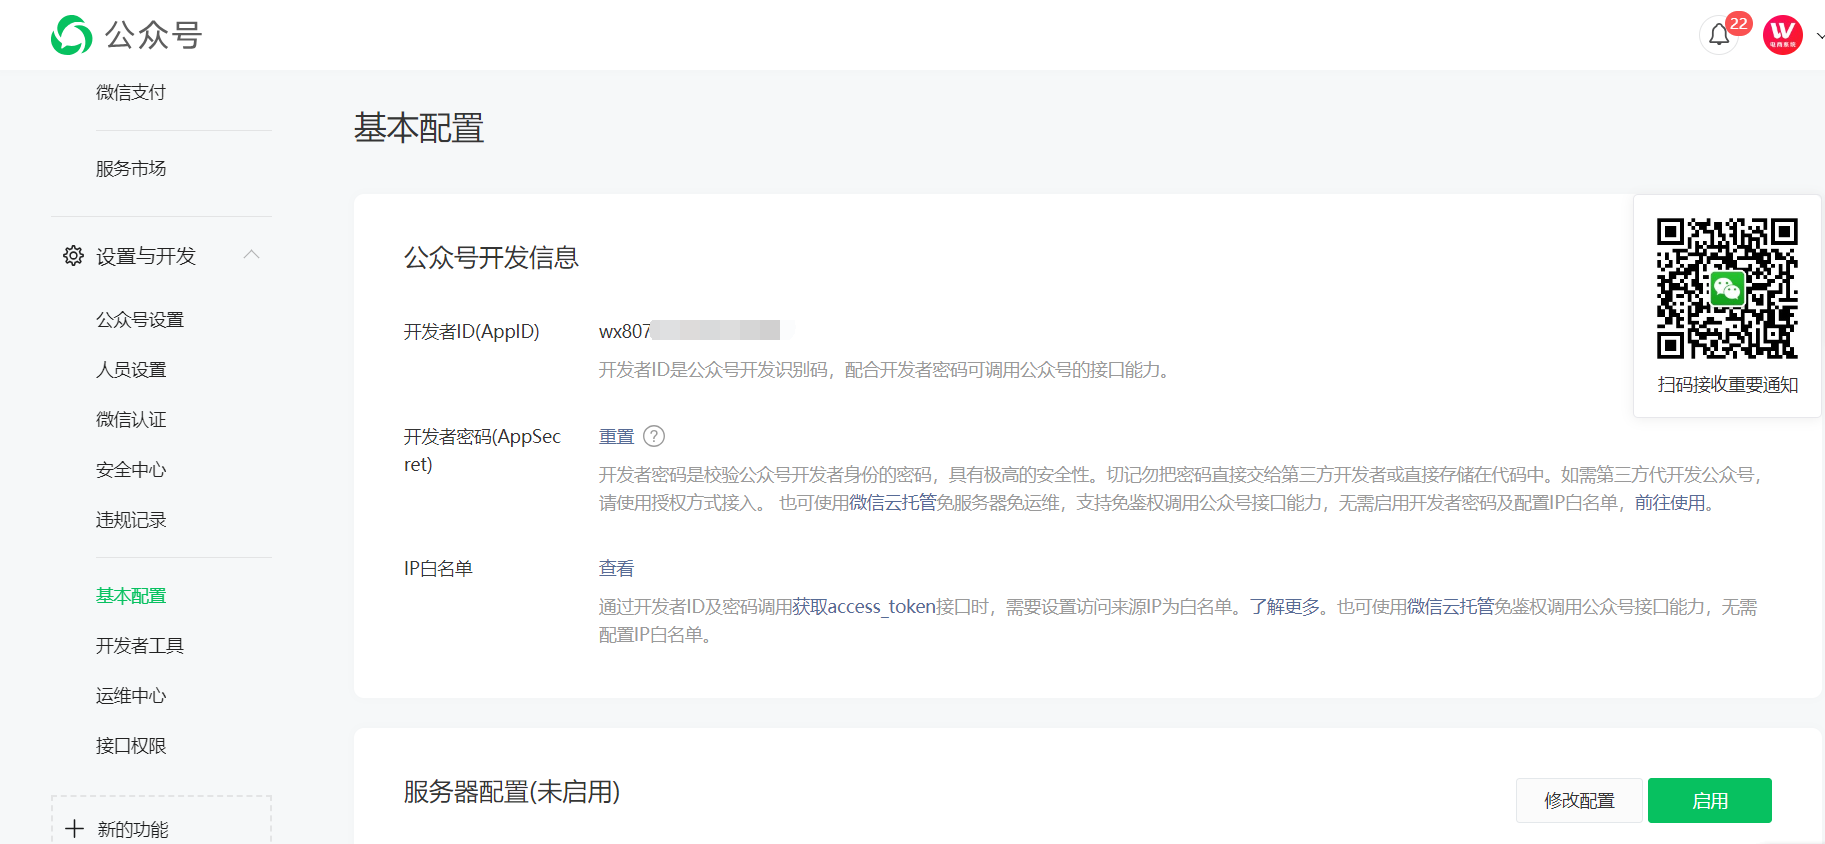Click the 公众号开发信息 heading
Screen dimensions: 1825x844
click(491, 258)
